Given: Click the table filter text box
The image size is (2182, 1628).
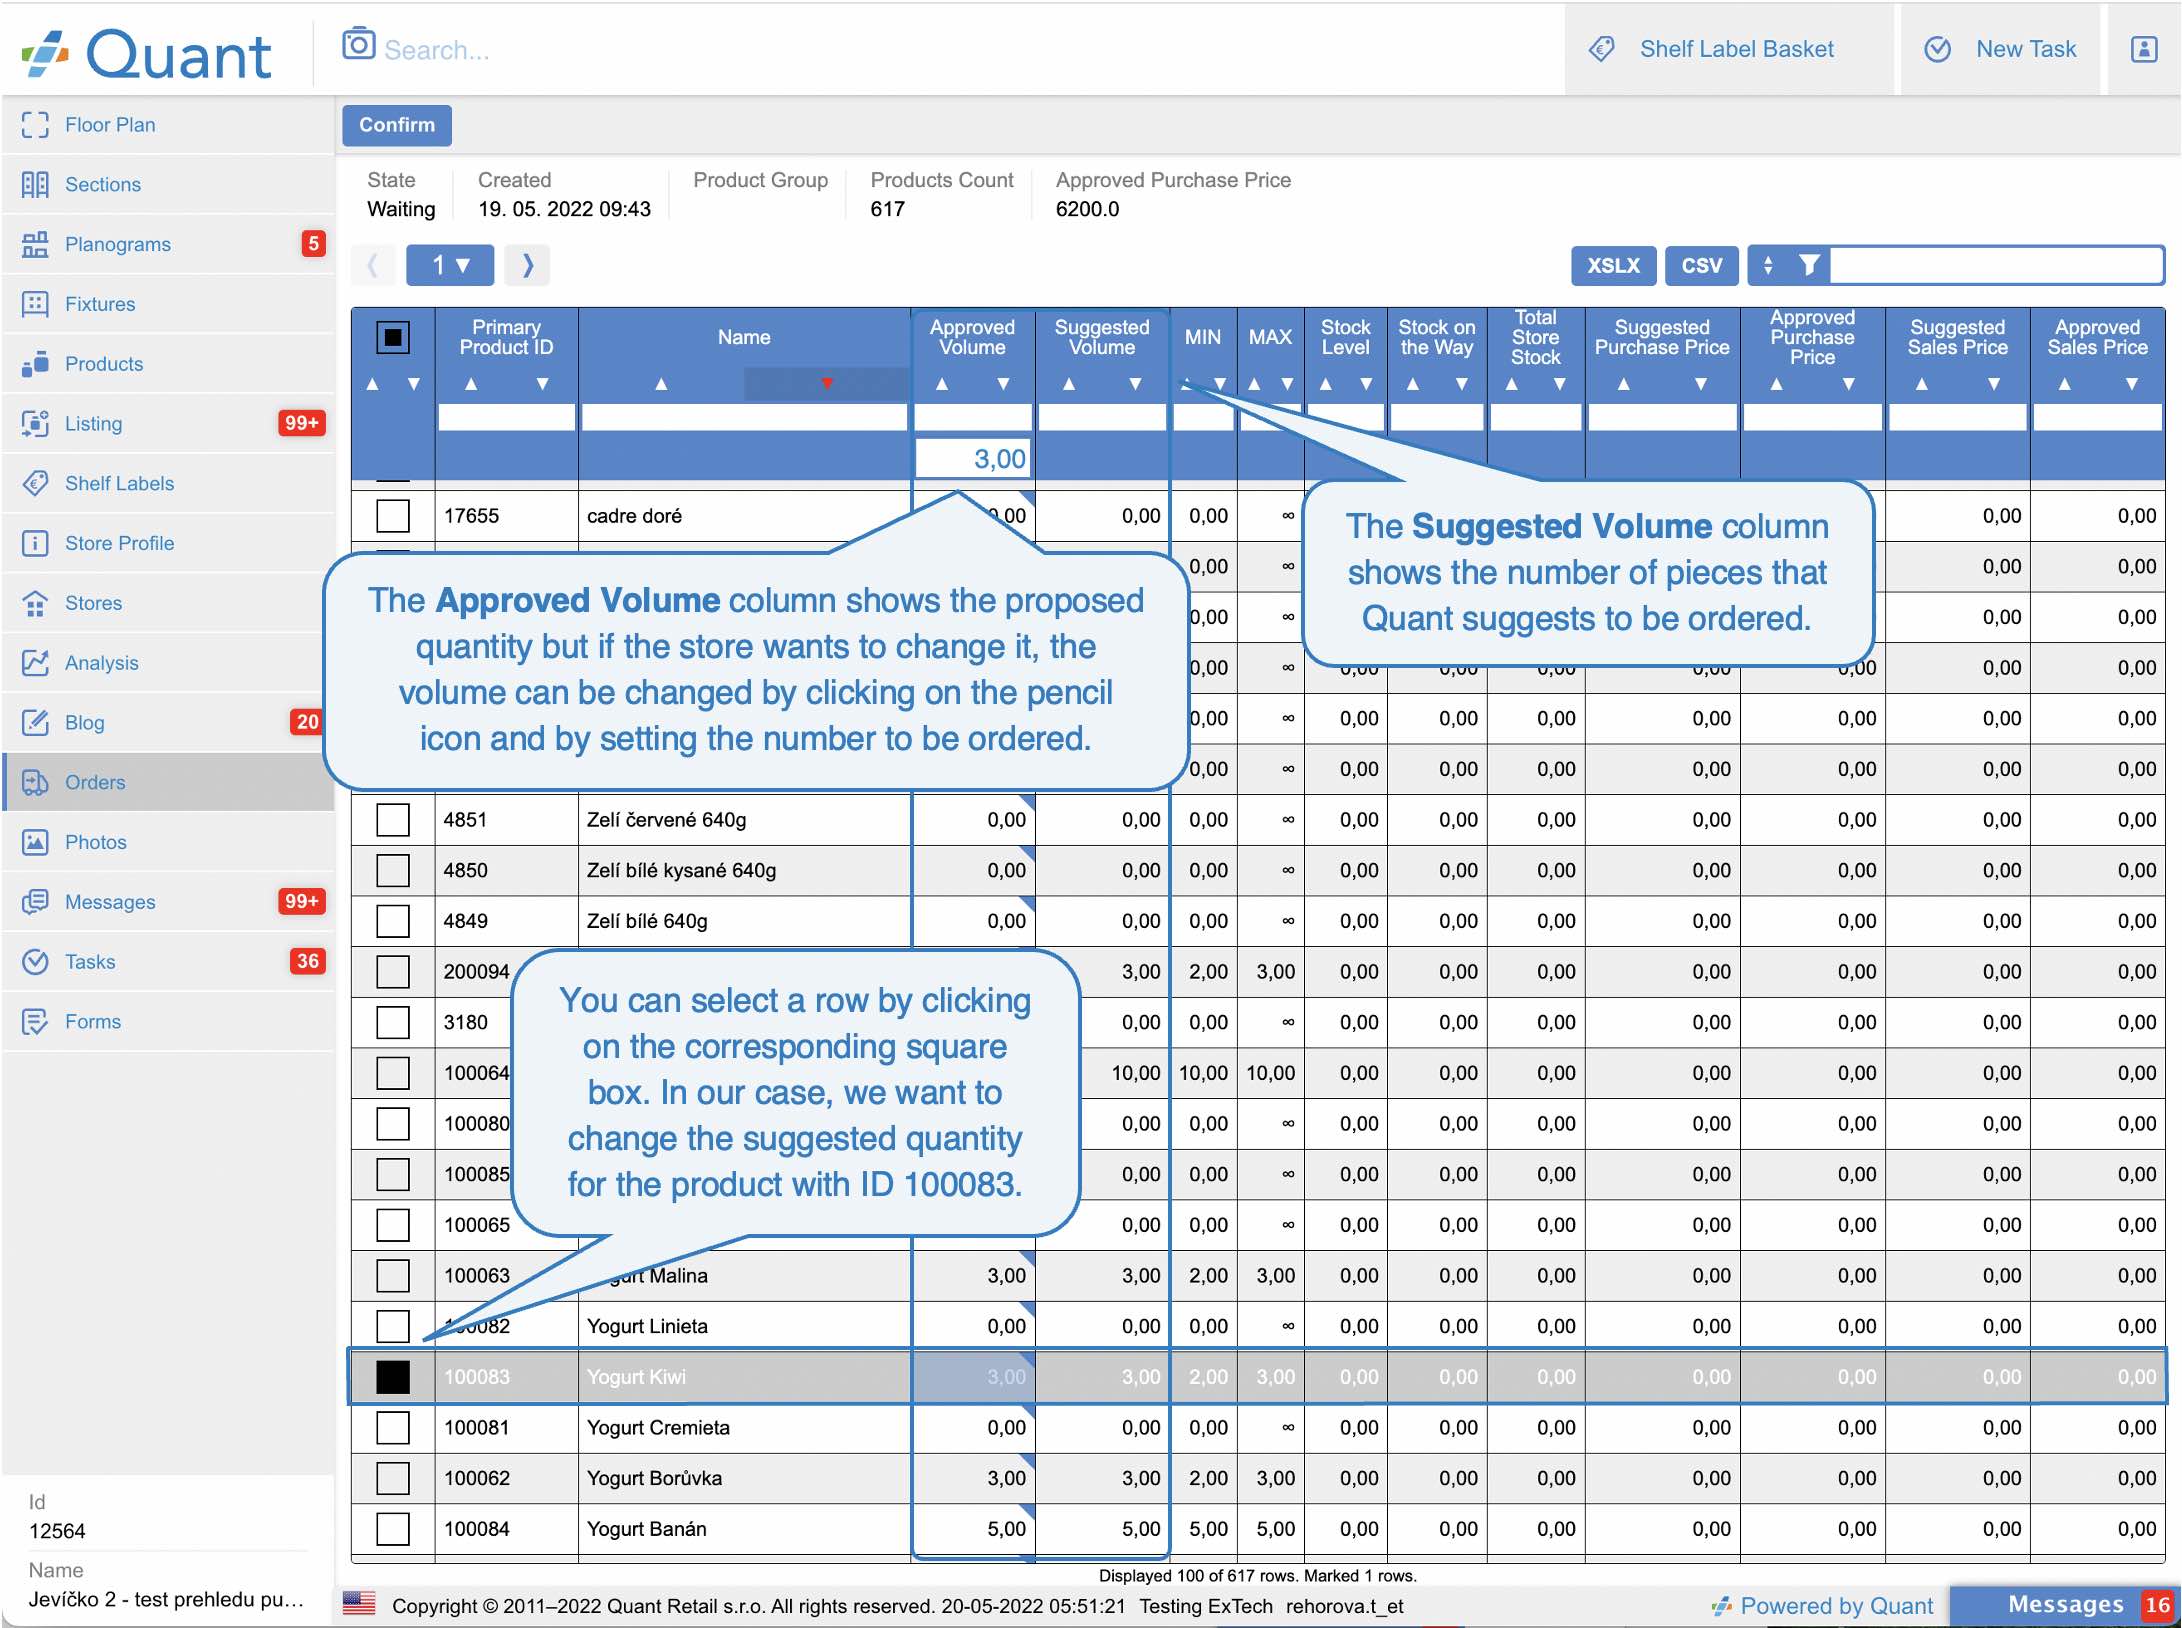Looking at the screenshot, I should (1996, 265).
